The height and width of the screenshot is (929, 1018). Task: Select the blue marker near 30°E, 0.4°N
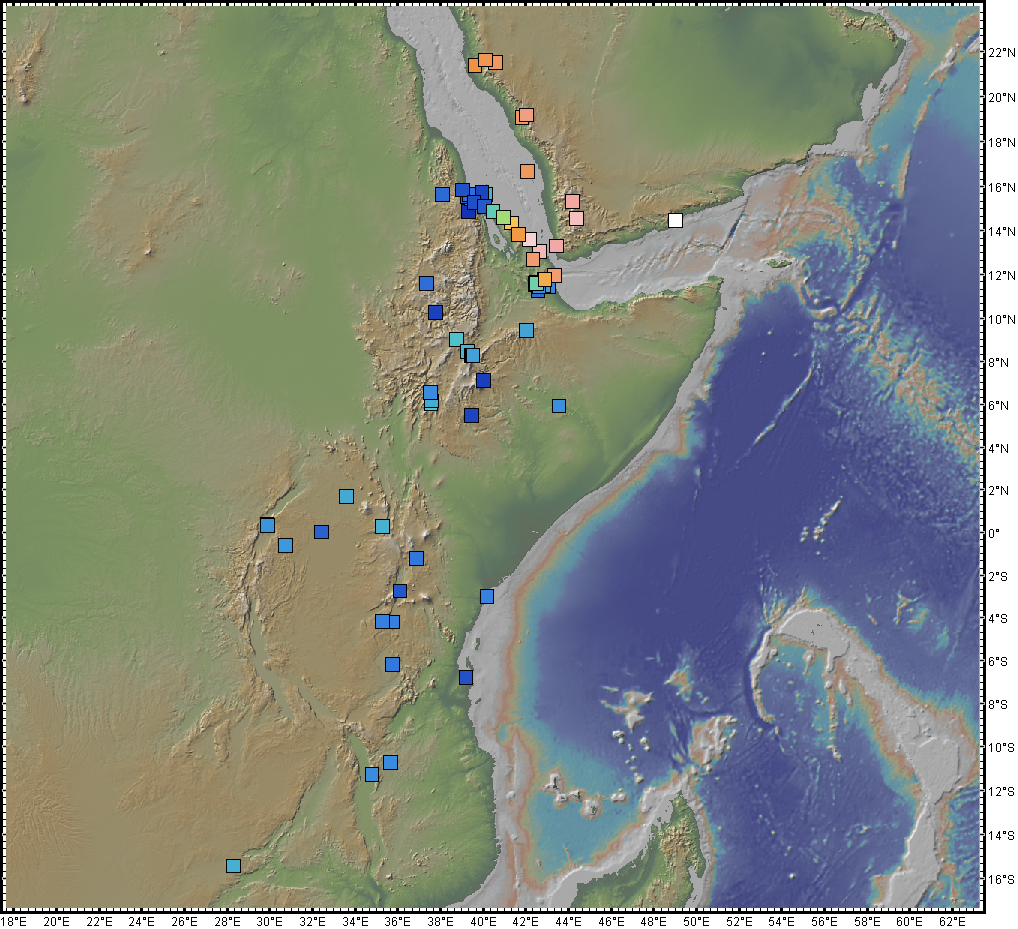tap(267, 525)
